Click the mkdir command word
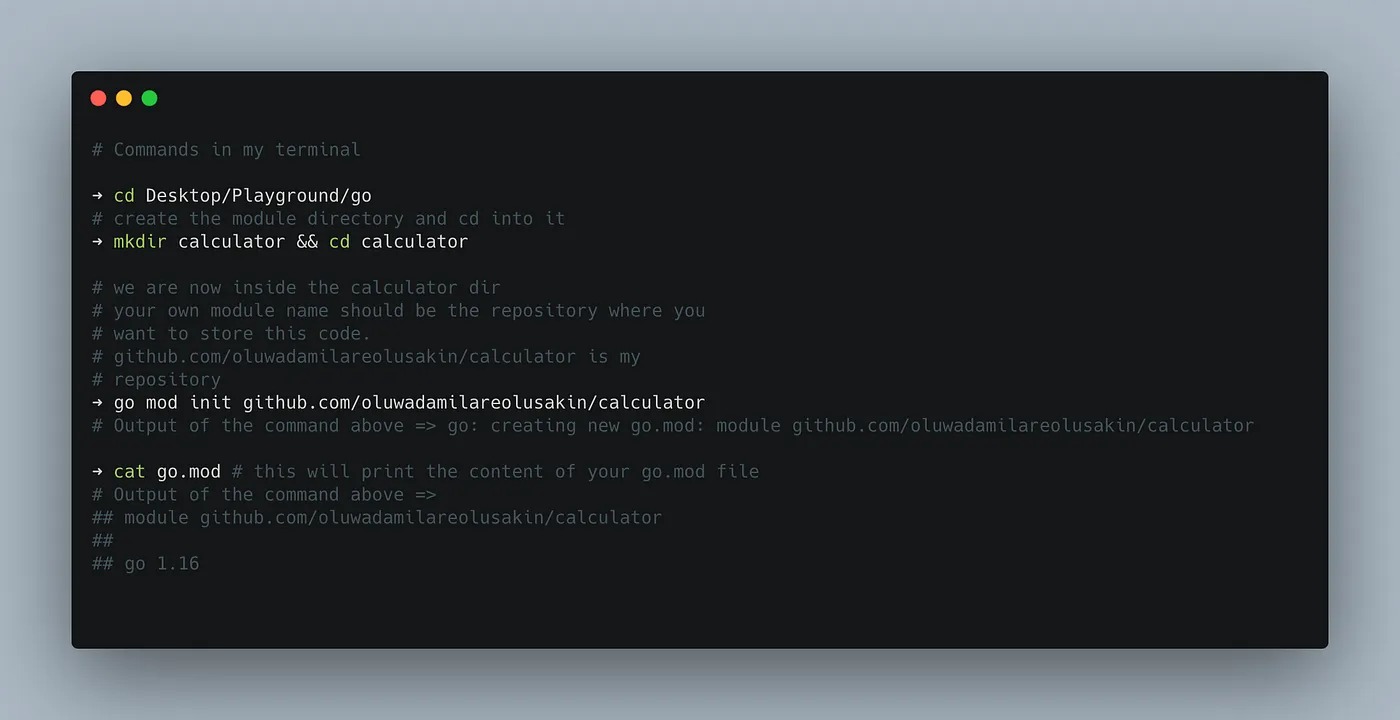 tap(140, 242)
